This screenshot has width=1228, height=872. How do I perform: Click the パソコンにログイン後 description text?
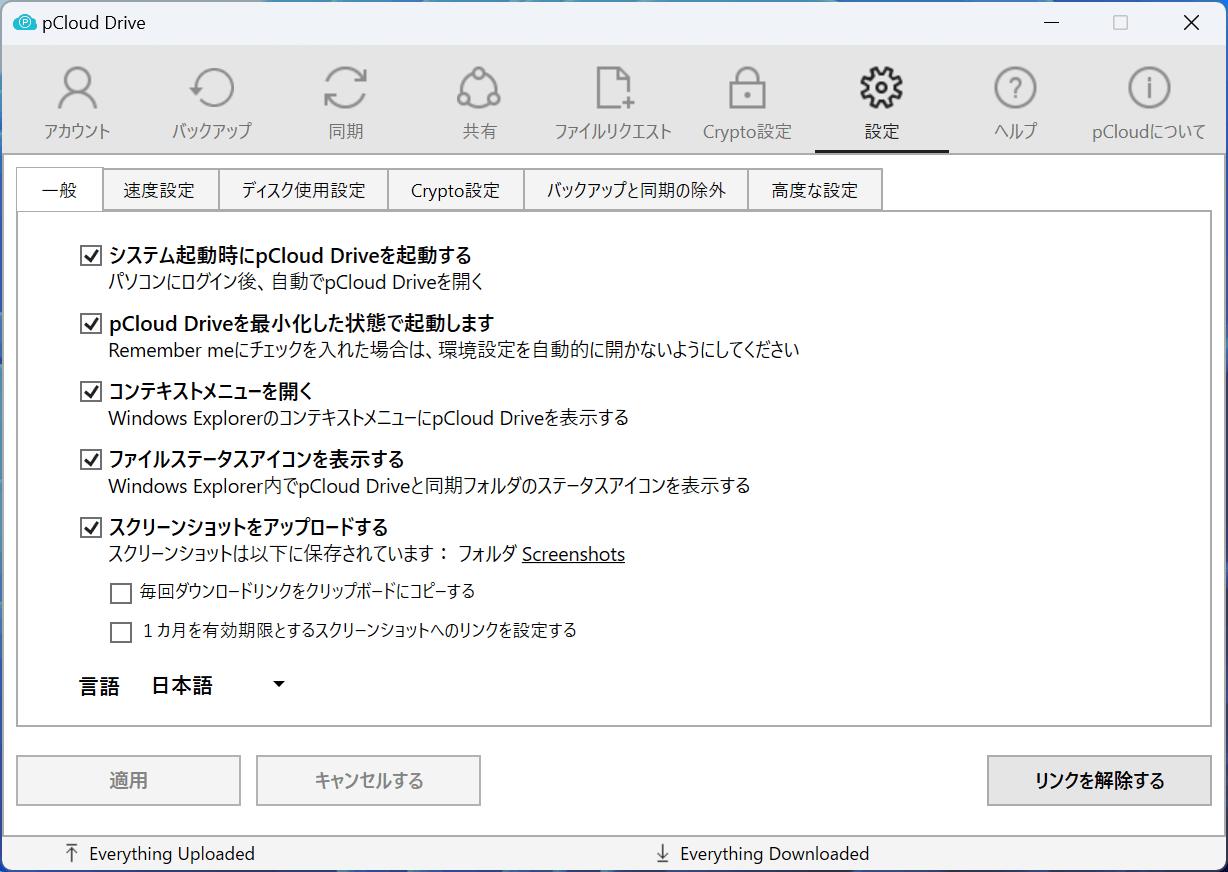[x=296, y=283]
